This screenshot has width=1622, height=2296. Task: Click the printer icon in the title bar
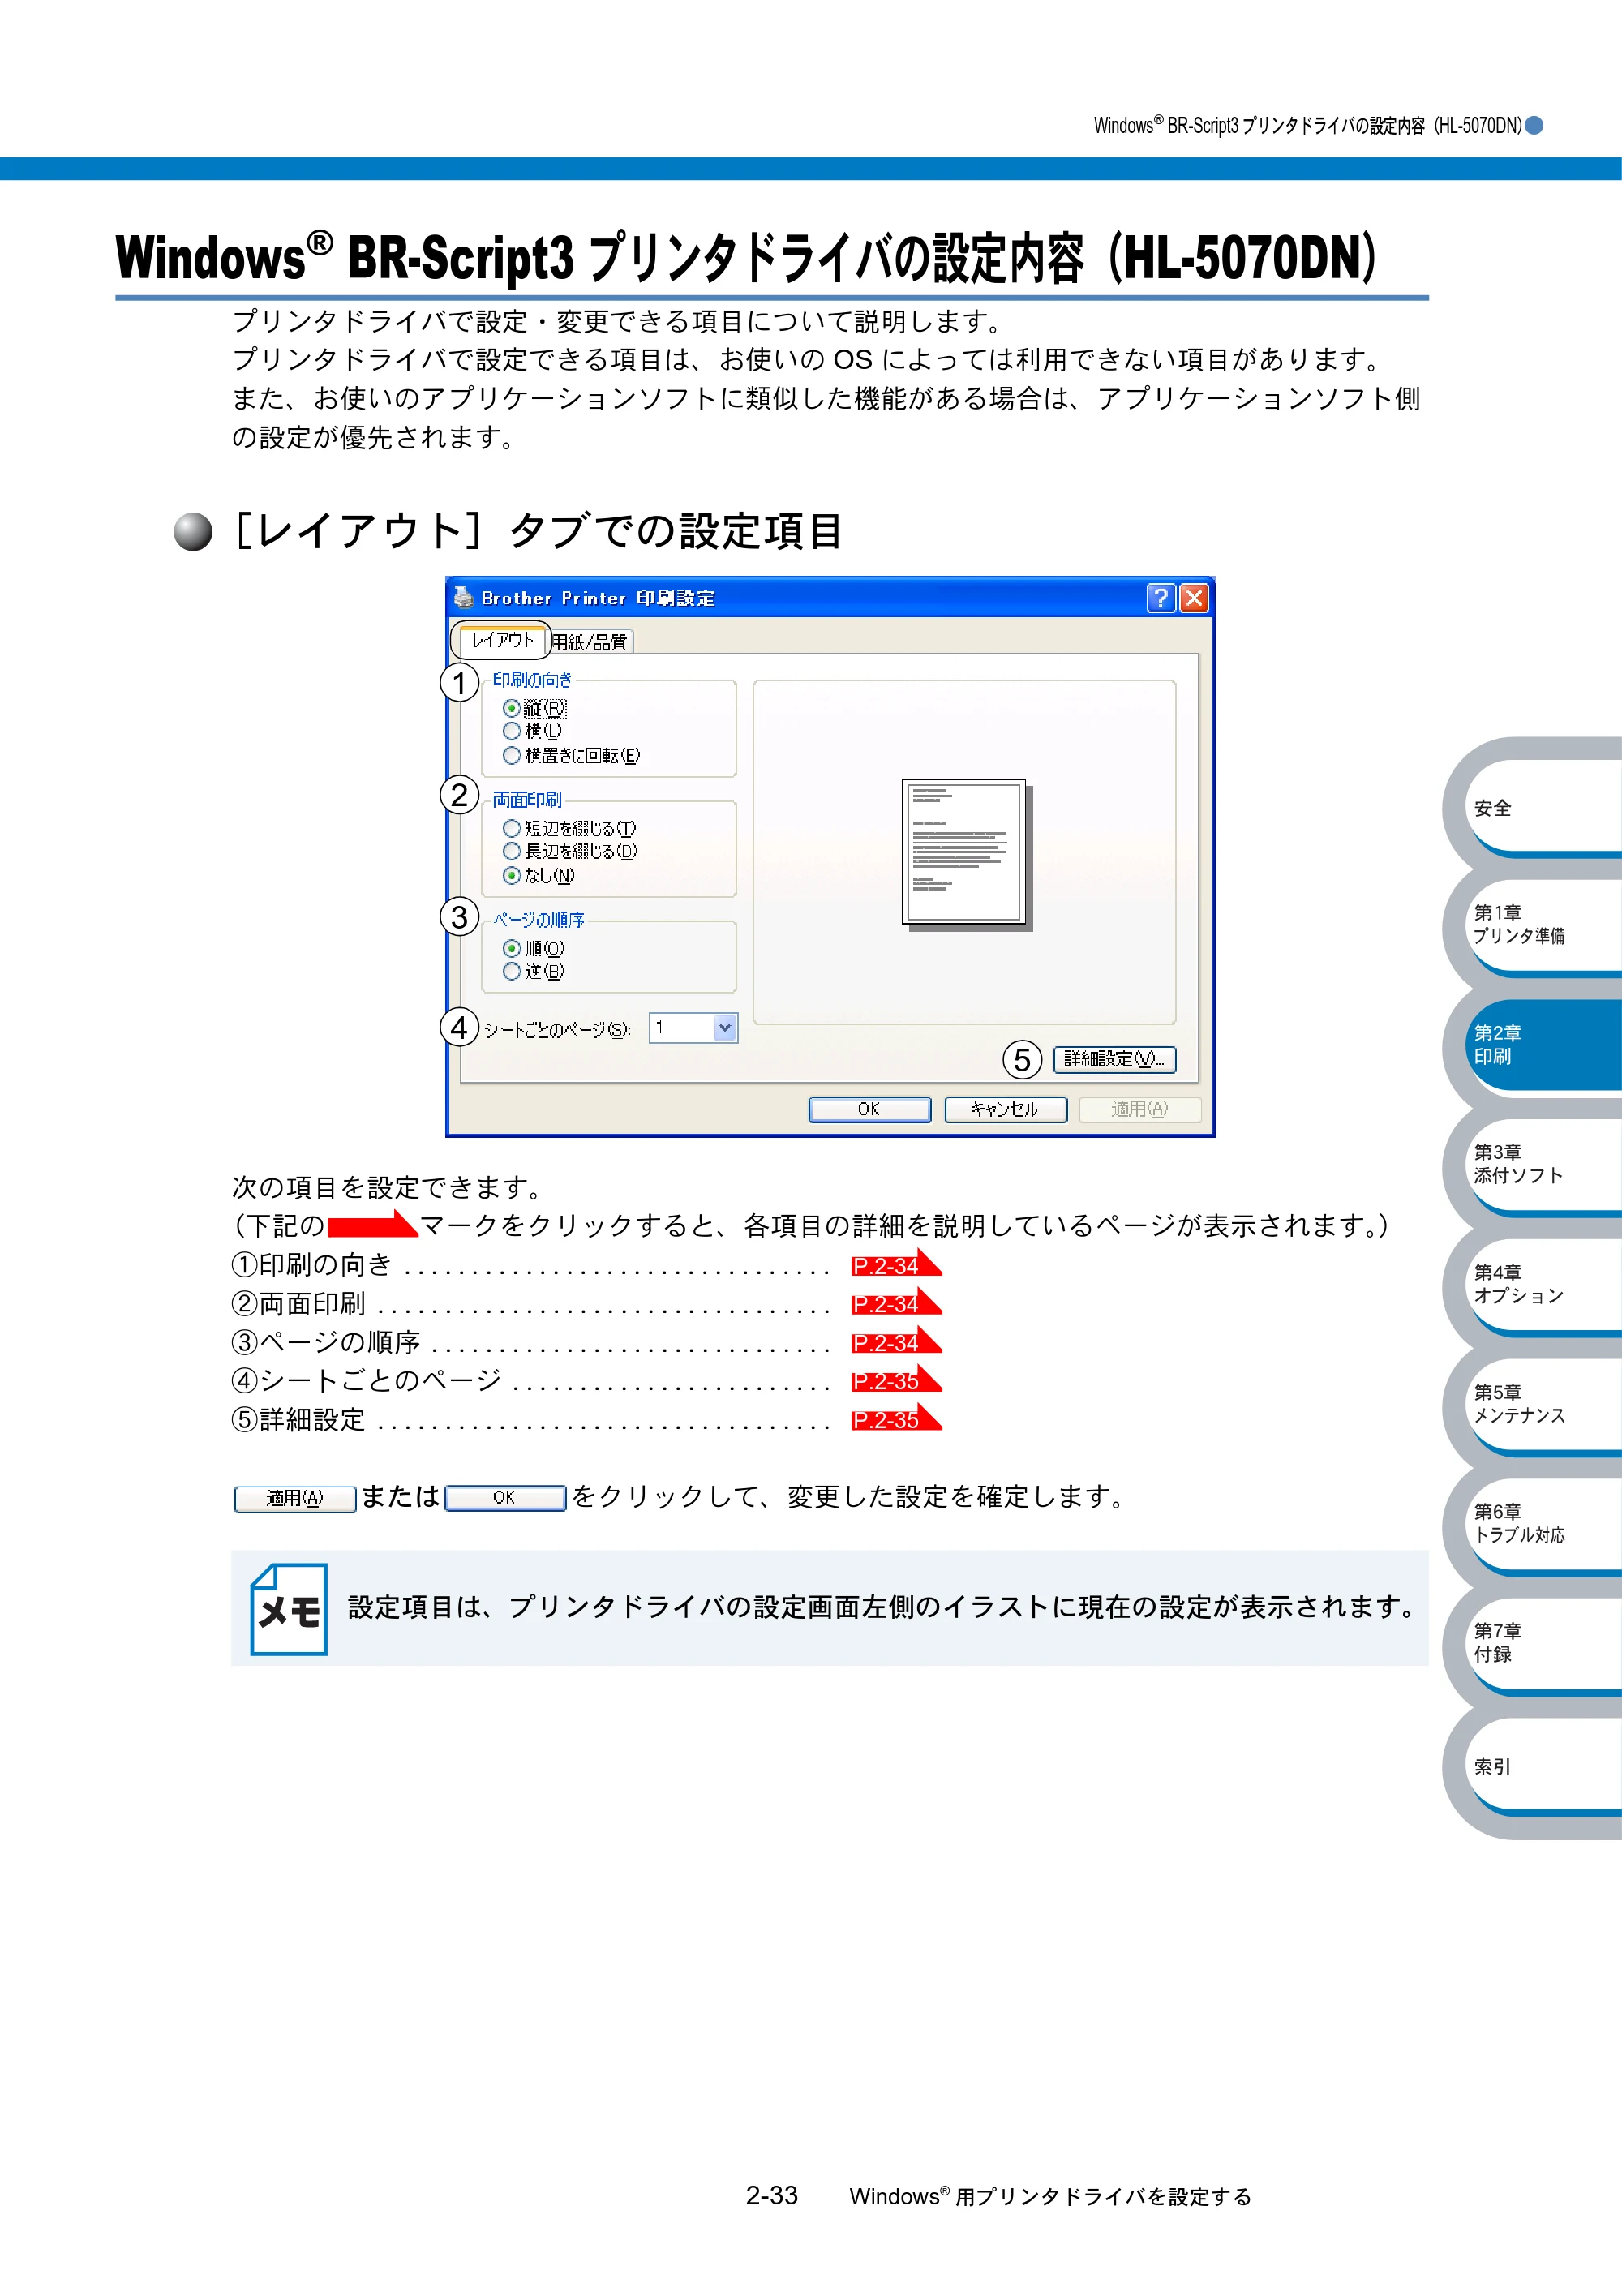463,597
